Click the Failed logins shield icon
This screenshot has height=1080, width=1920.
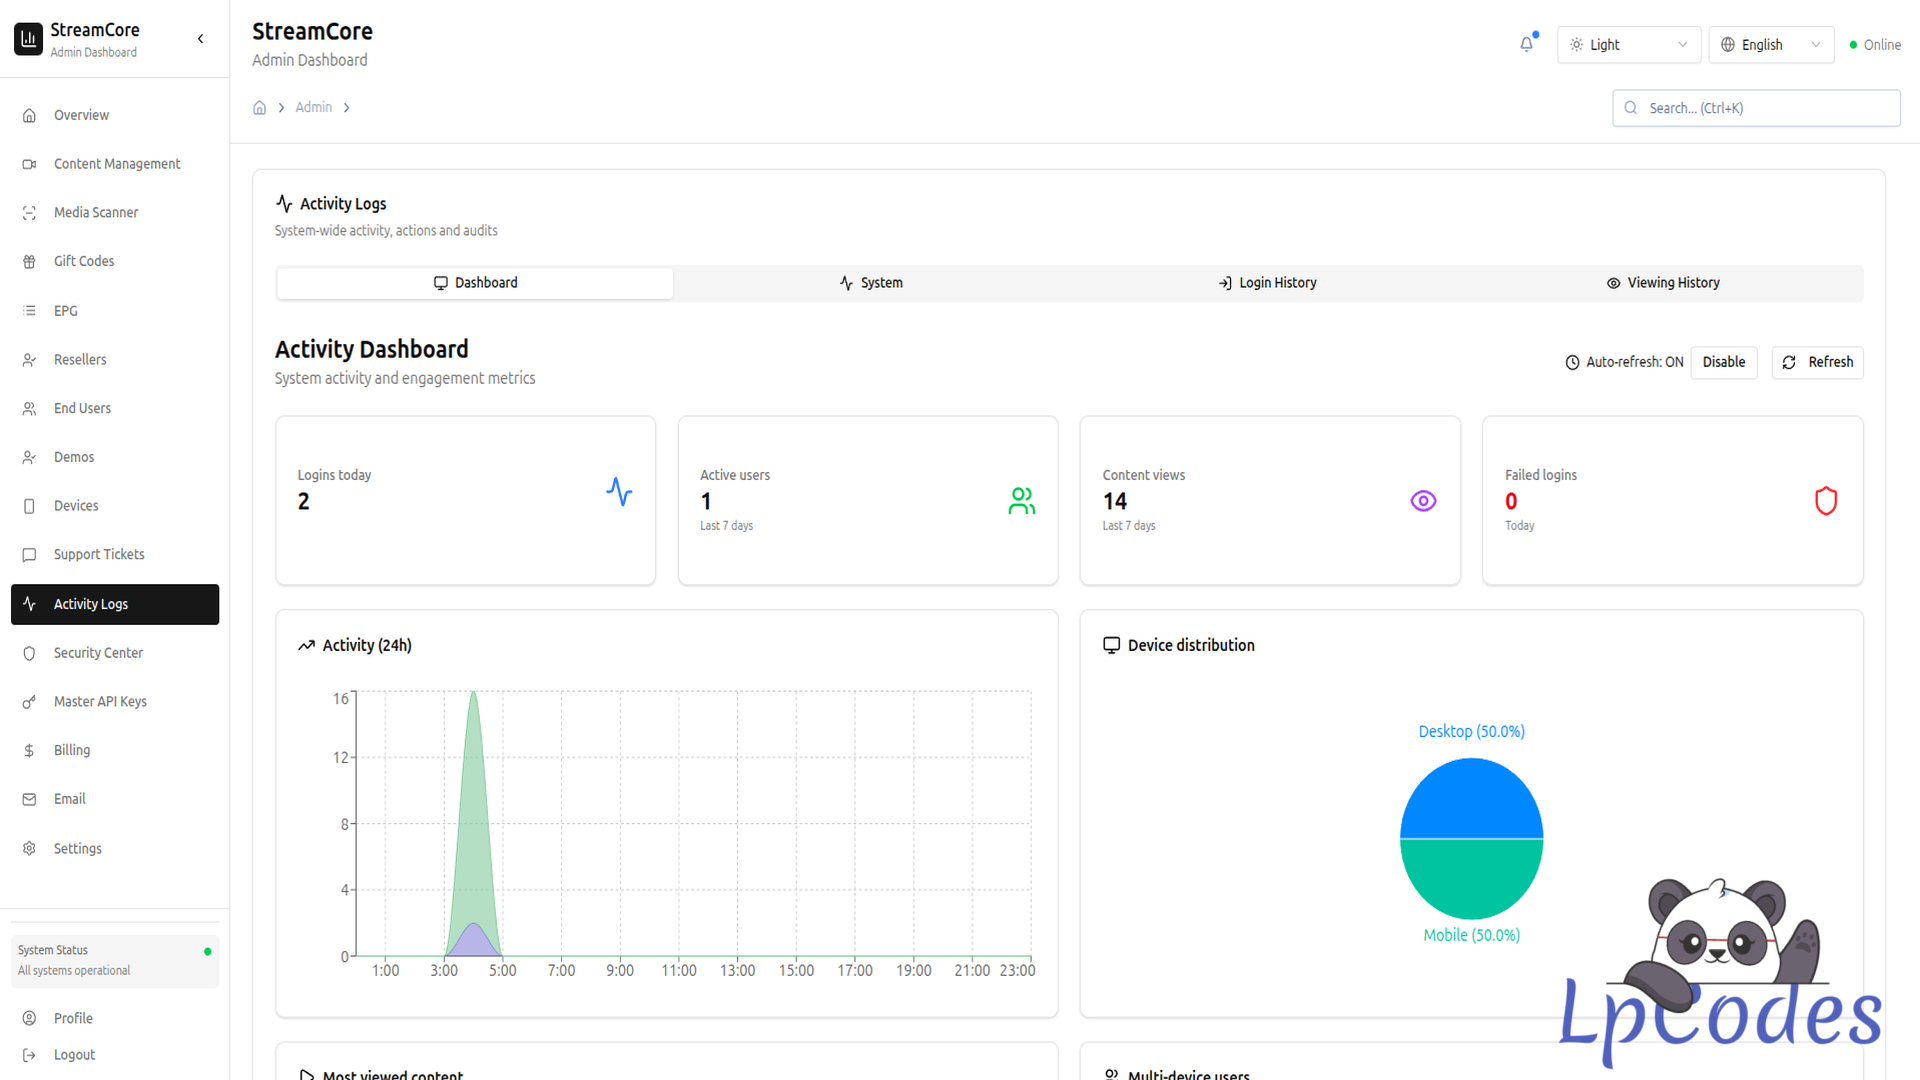(1826, 501)
